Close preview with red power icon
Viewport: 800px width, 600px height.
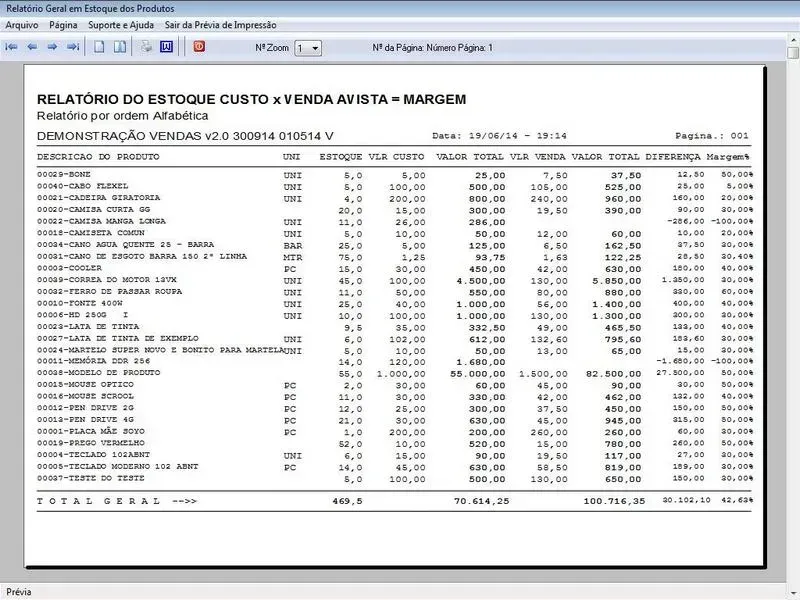pyautogui.click(x=199, y=47)
